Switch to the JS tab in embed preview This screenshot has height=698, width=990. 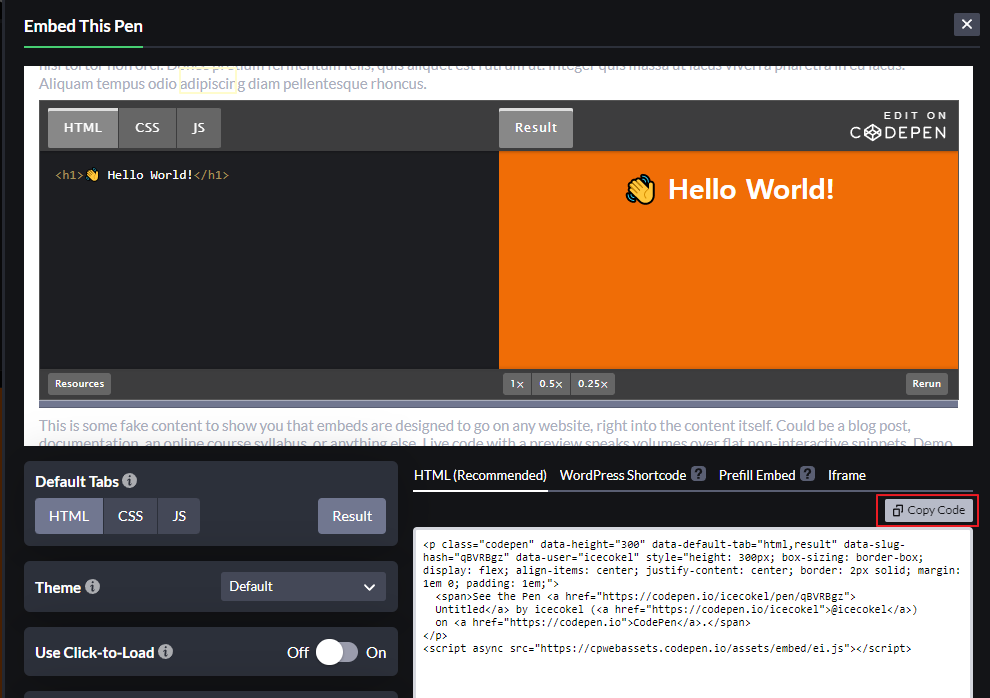(199, 128)
